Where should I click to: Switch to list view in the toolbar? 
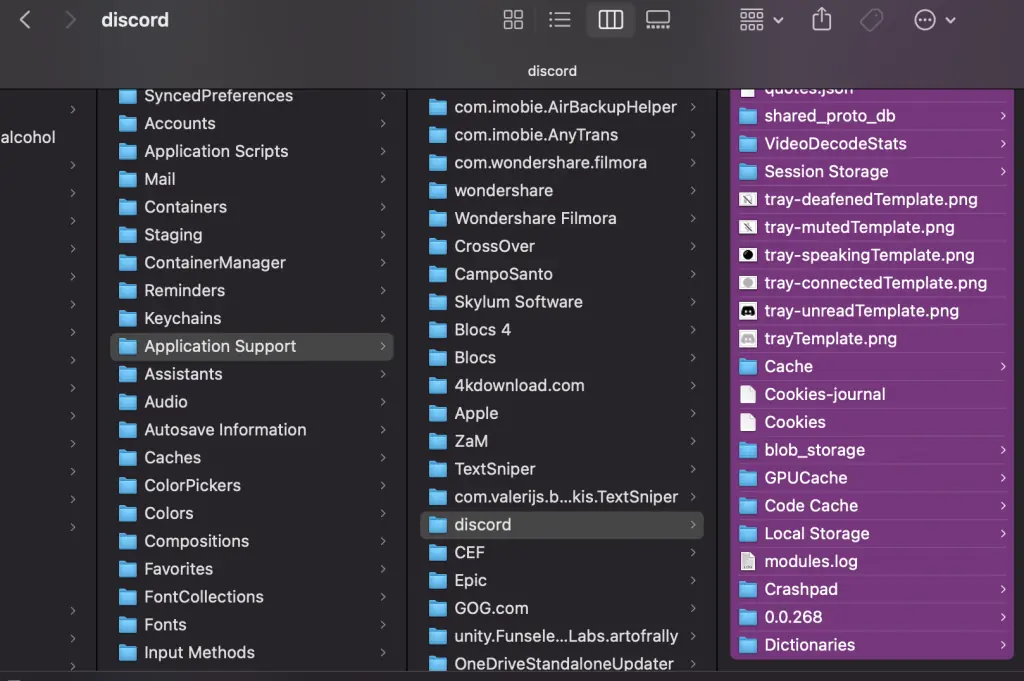pos(559,19)
